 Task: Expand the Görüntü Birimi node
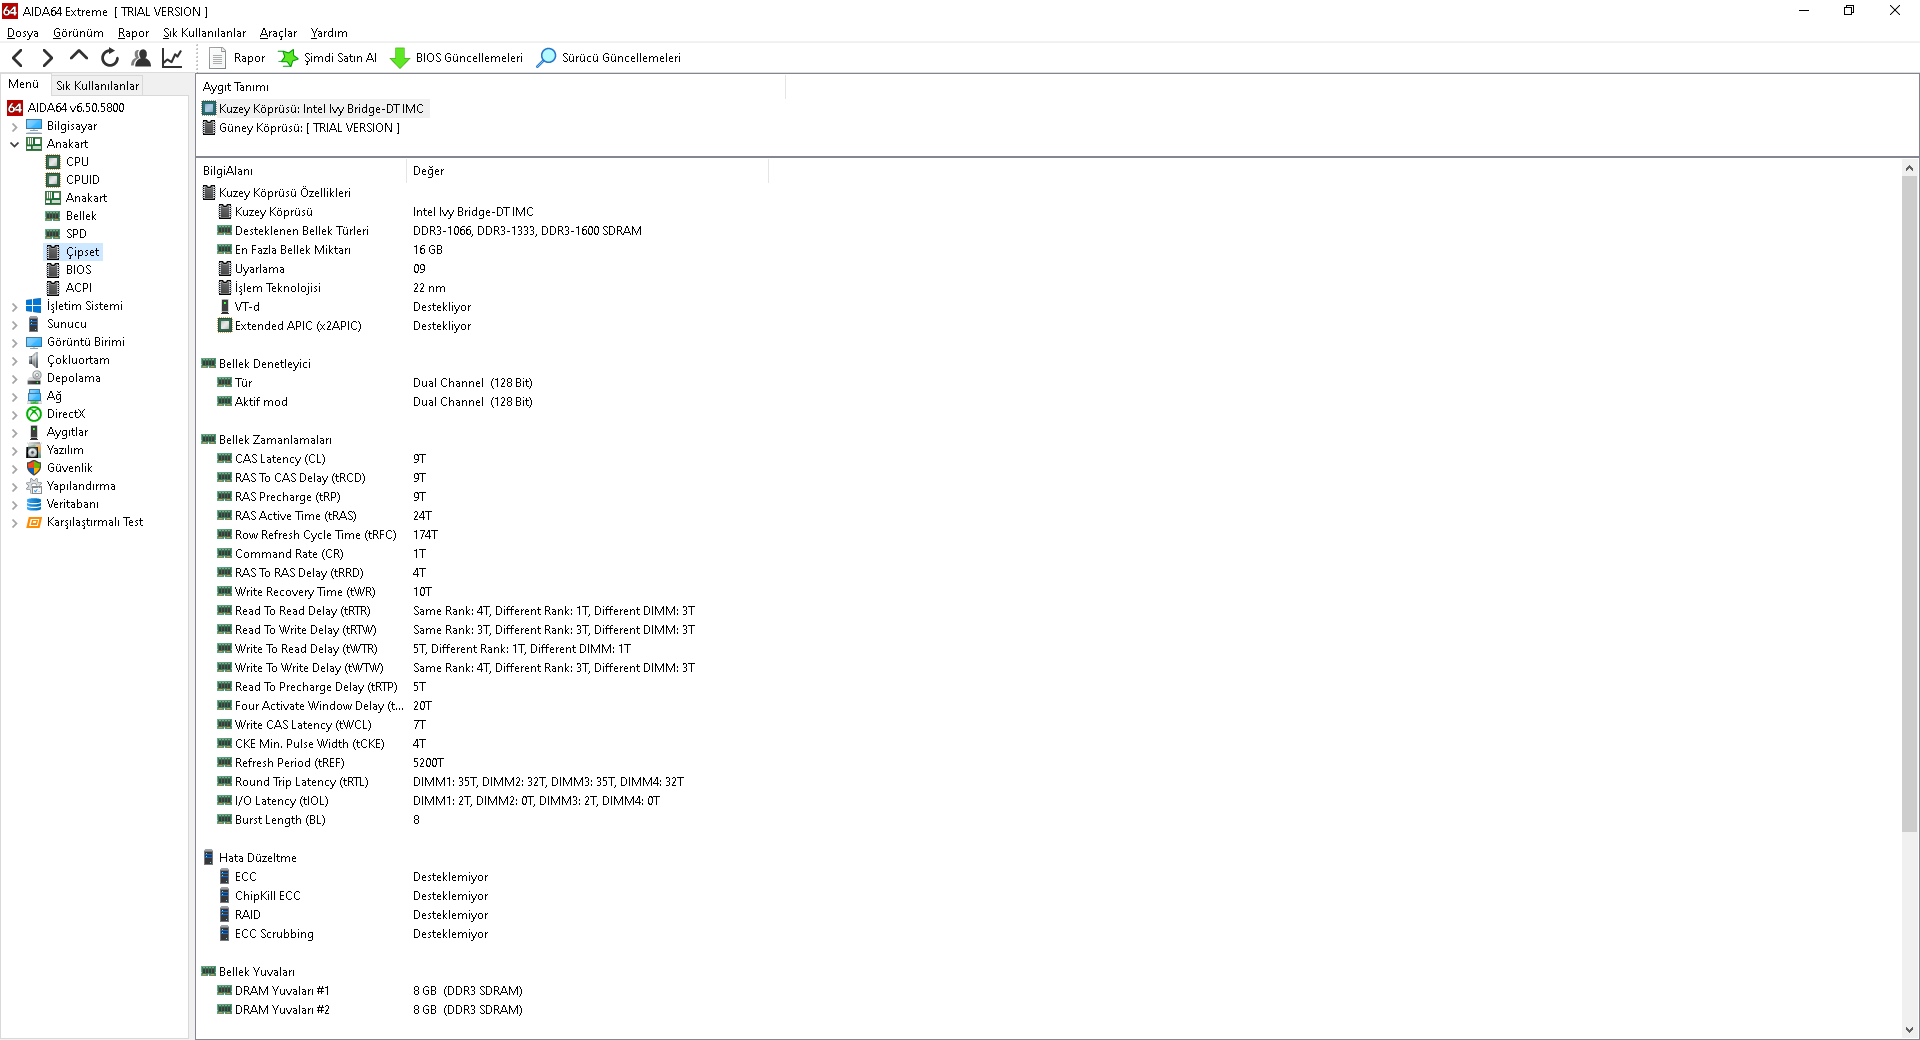[x=15, y=343]
